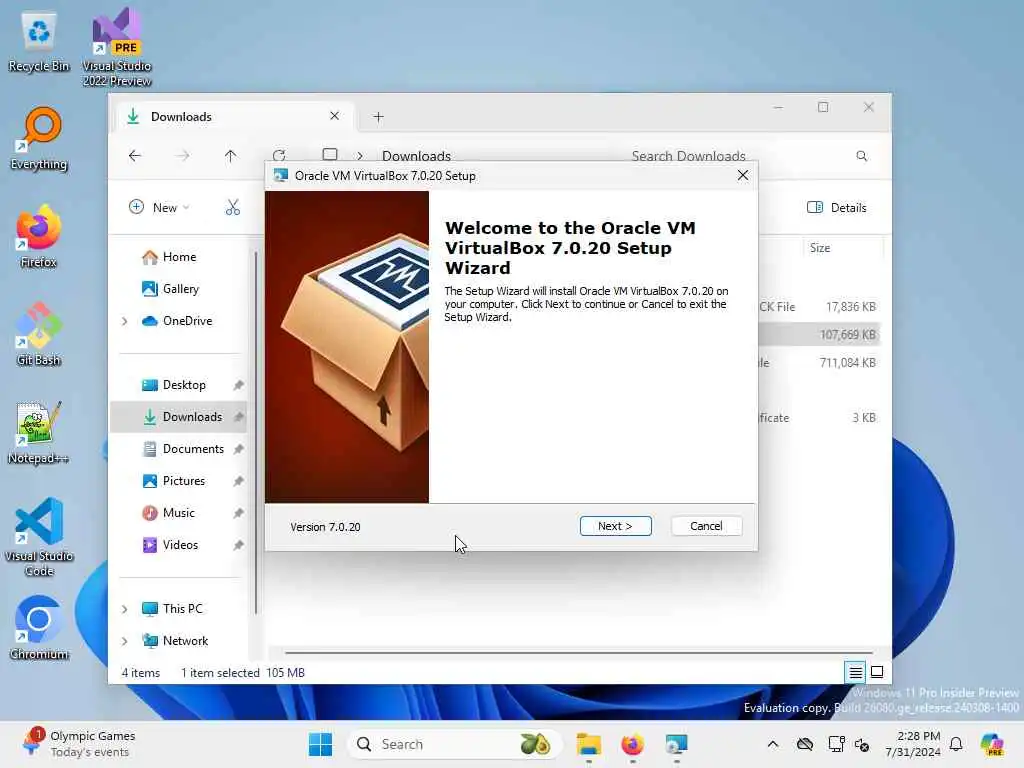The height and width of the screenshot is (768, 1024).
Task: Click the Cut scissors icon
Action: (233, 208)
